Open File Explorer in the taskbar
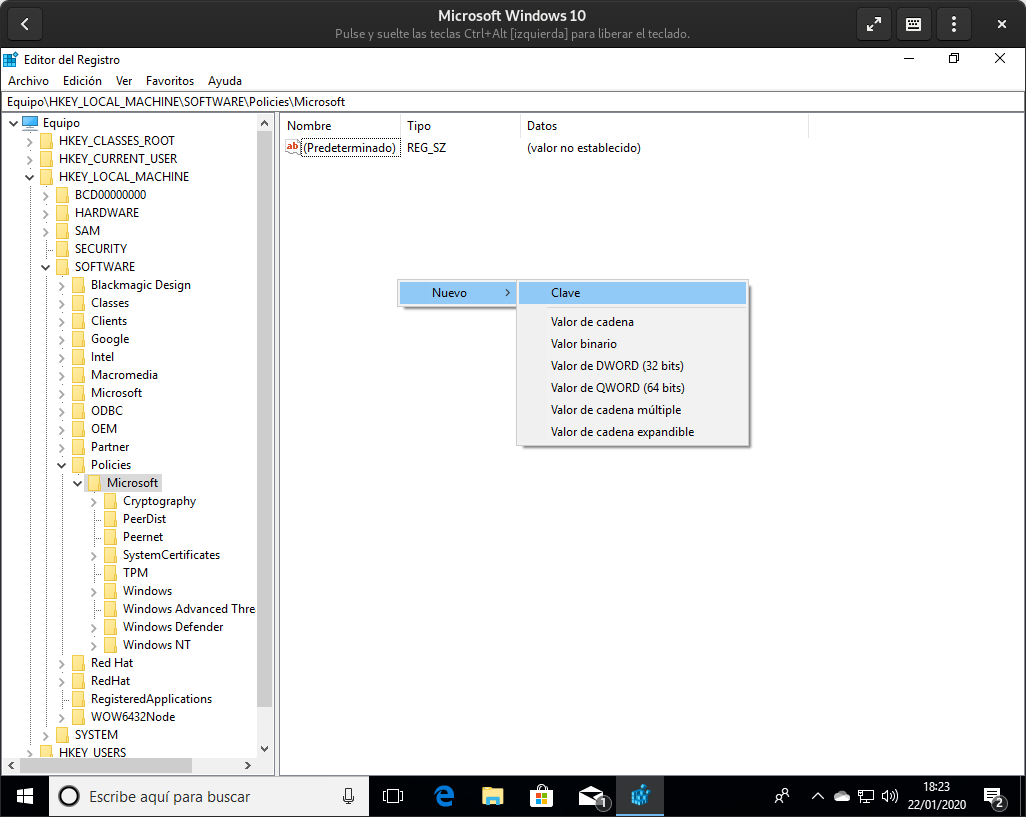 tap(493, 796)
